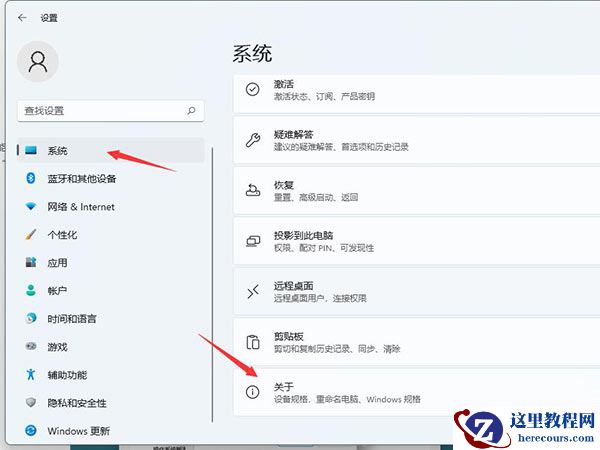Click the sidebar vertical scrollbar
This screenshot has width=600, height=450.
tap(212, 285)
